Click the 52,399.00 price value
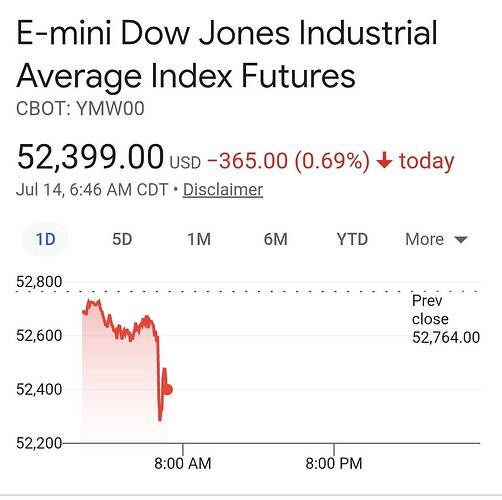502x500 pixels. tap(90, 157)
